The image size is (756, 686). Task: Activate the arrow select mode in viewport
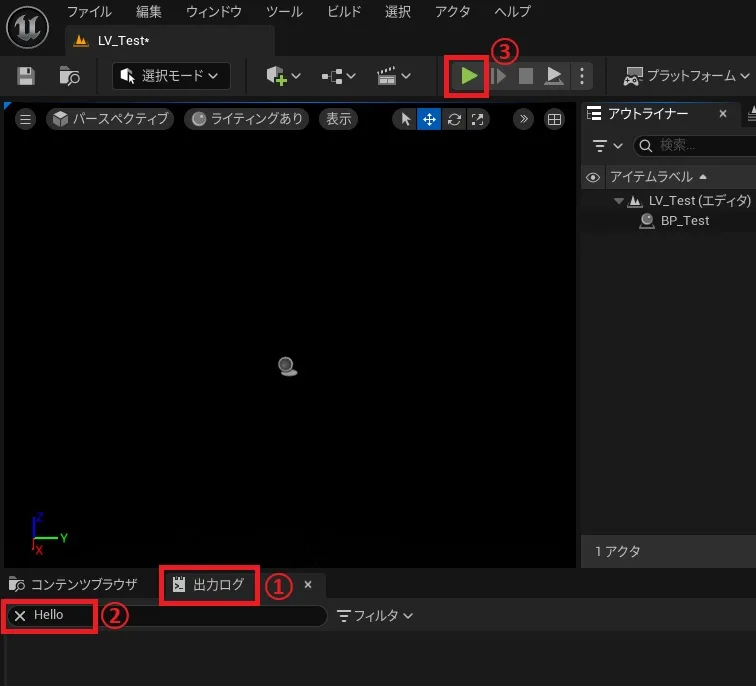(x=405, y=119)
